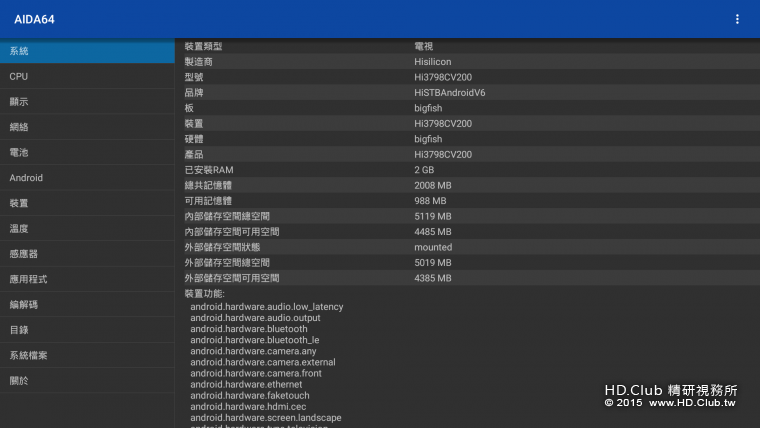Image resolution: width=760 pixels, height=428 pixels.
Task: Click the 已安裝RAM value 2 GB
Action: coord(424,170)
